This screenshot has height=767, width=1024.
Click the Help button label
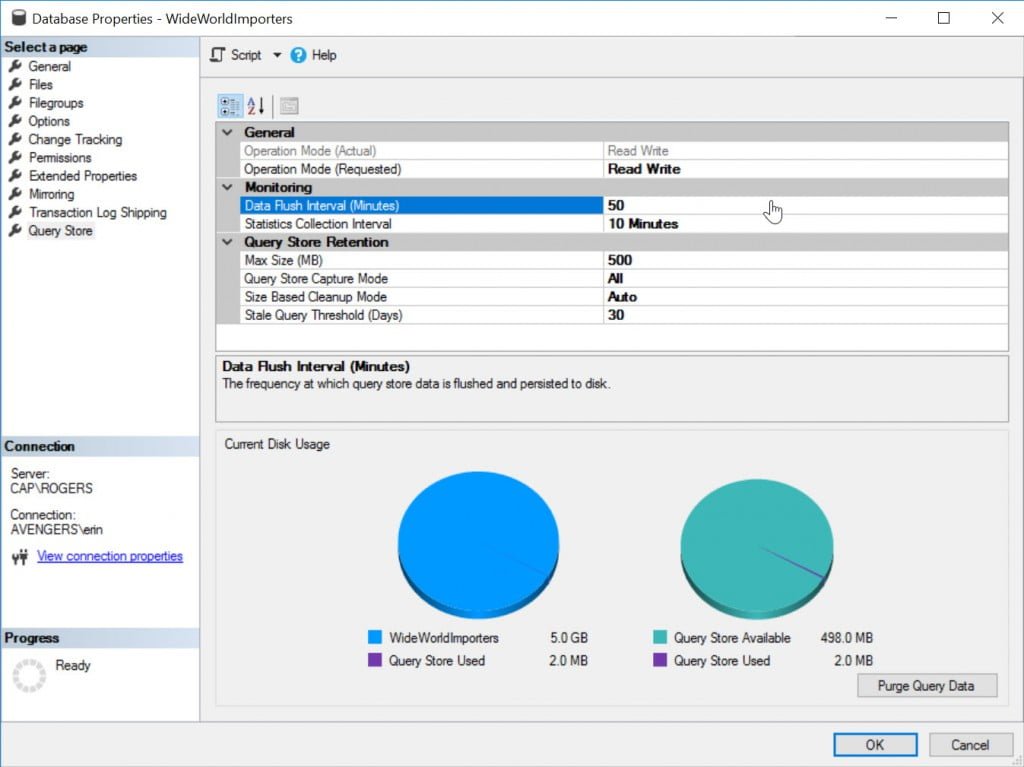click(324, 55)
